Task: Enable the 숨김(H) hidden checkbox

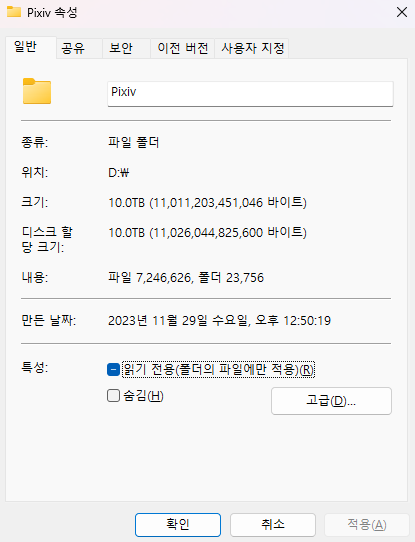Action: [113, 396]
